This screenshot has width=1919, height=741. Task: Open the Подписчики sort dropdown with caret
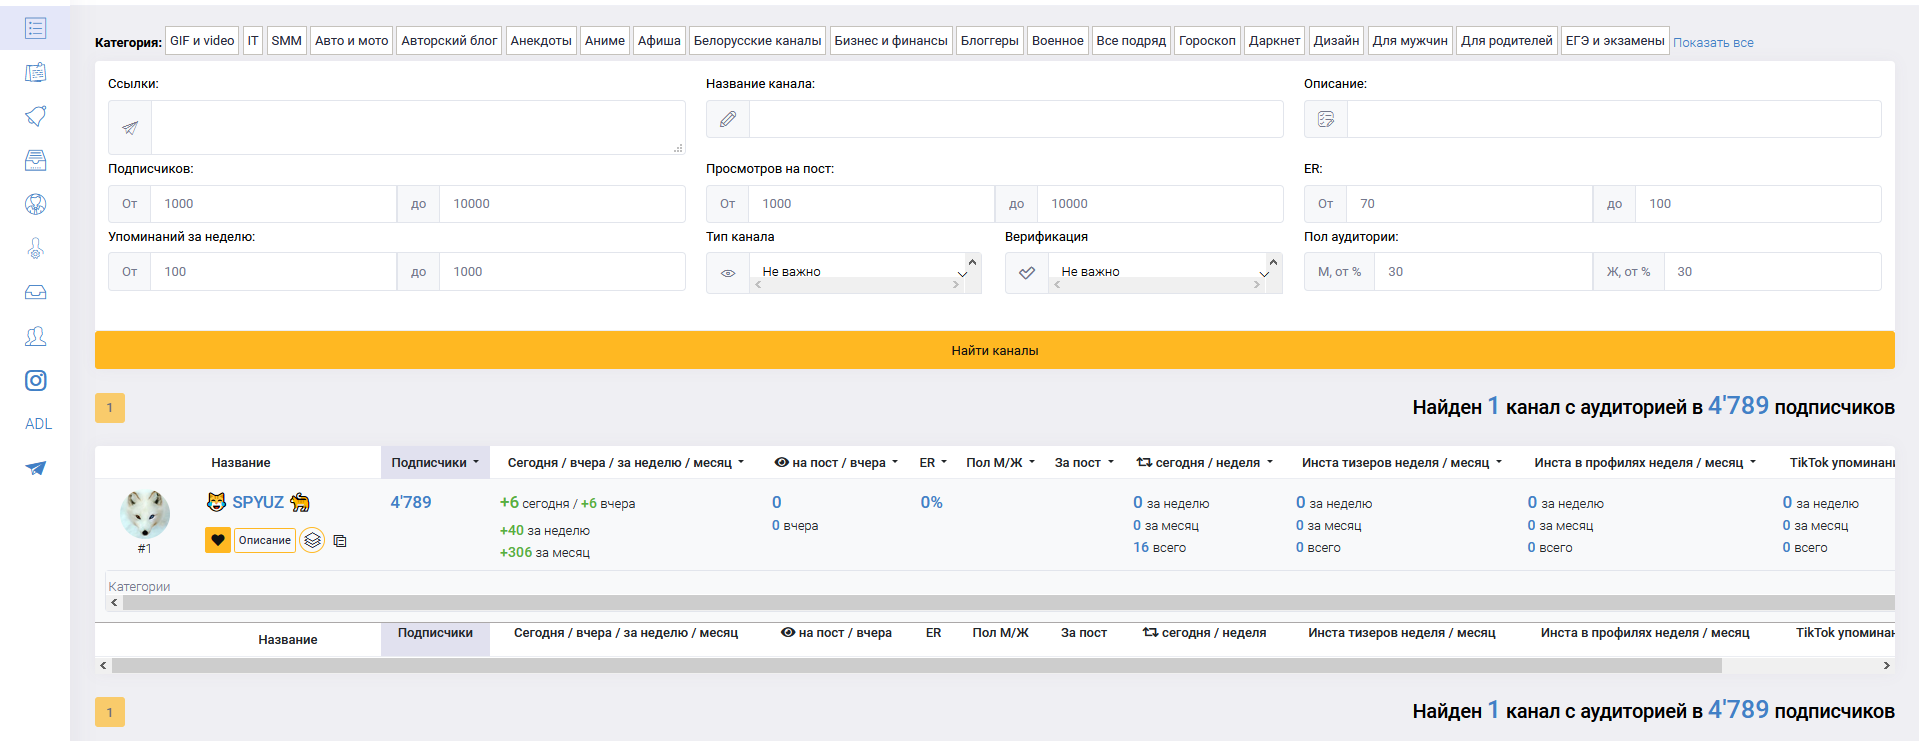[x=435, y=463]
